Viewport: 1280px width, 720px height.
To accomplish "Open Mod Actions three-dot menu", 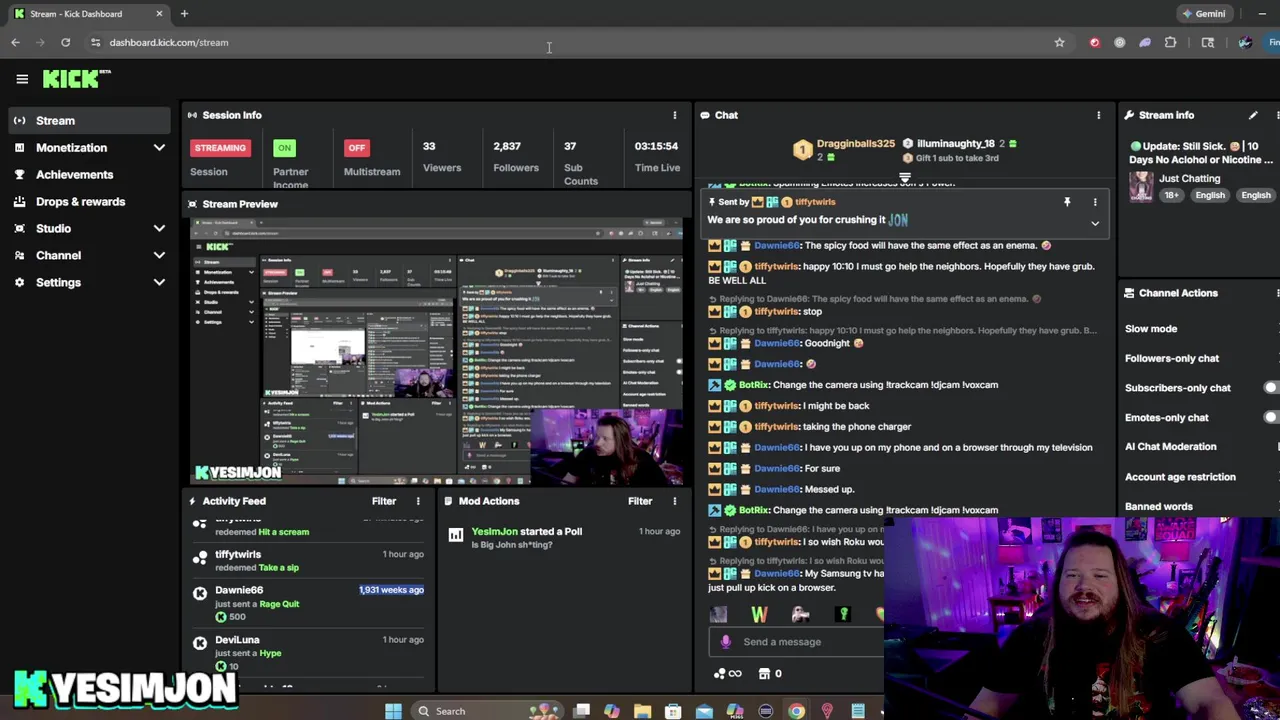I will pyautogui.click(x=674, y=501).
